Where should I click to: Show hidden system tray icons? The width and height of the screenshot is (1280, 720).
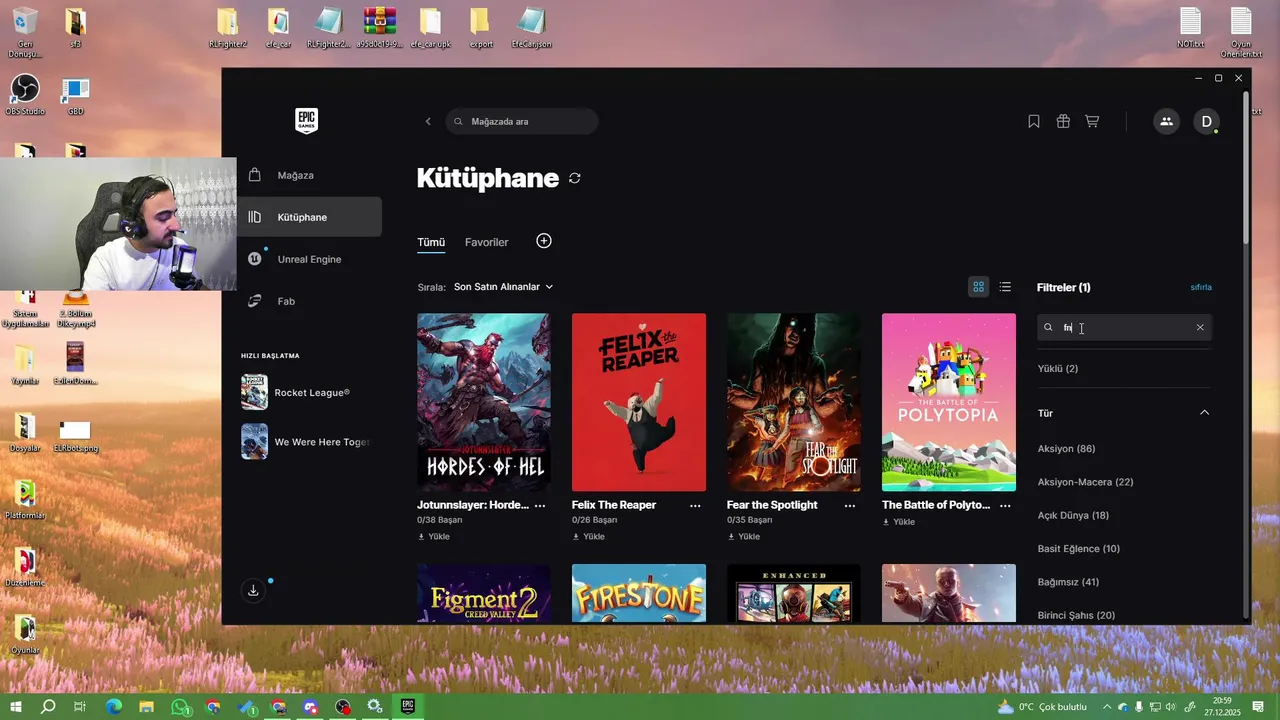pyautogui.click(x=1107, y=707)
